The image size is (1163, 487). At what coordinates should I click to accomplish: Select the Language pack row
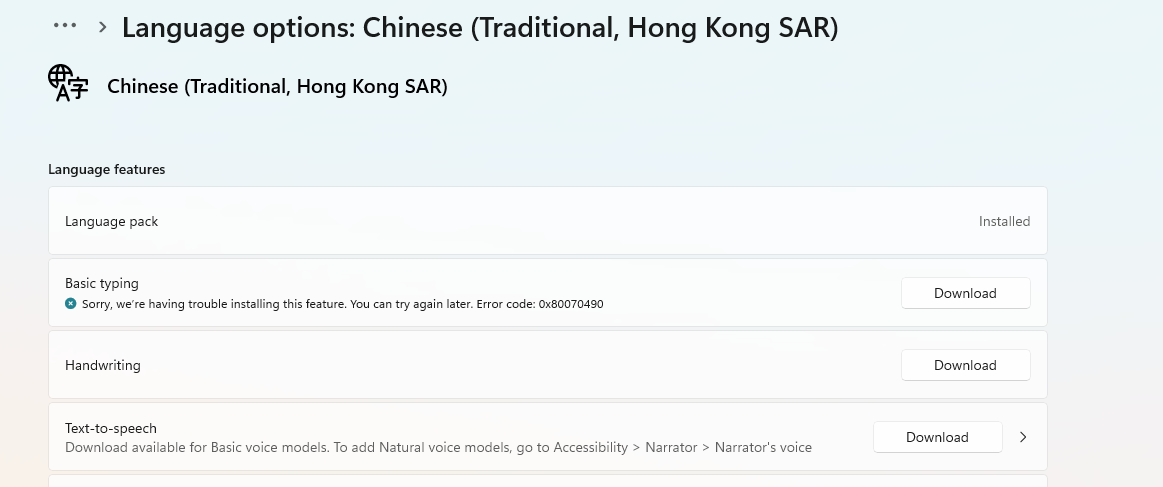[547, 221]
